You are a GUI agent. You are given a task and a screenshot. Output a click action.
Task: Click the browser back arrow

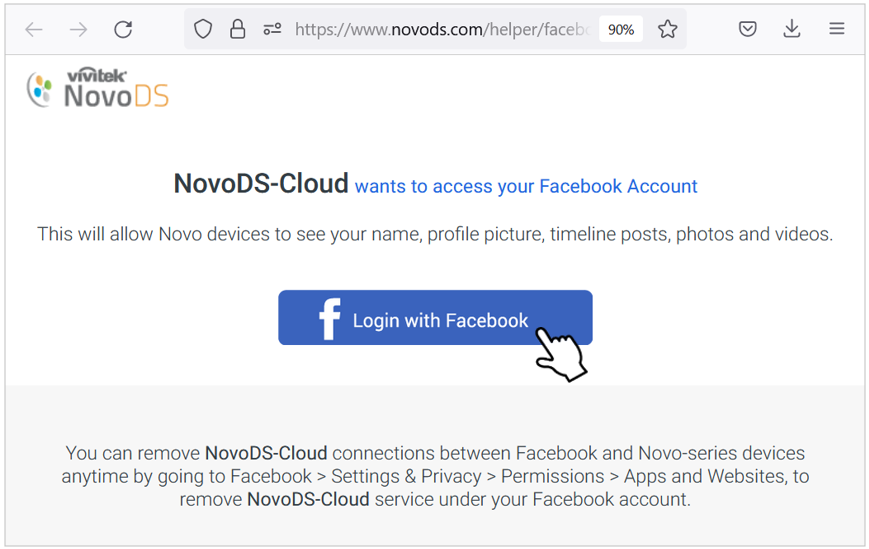coord(34,29)
